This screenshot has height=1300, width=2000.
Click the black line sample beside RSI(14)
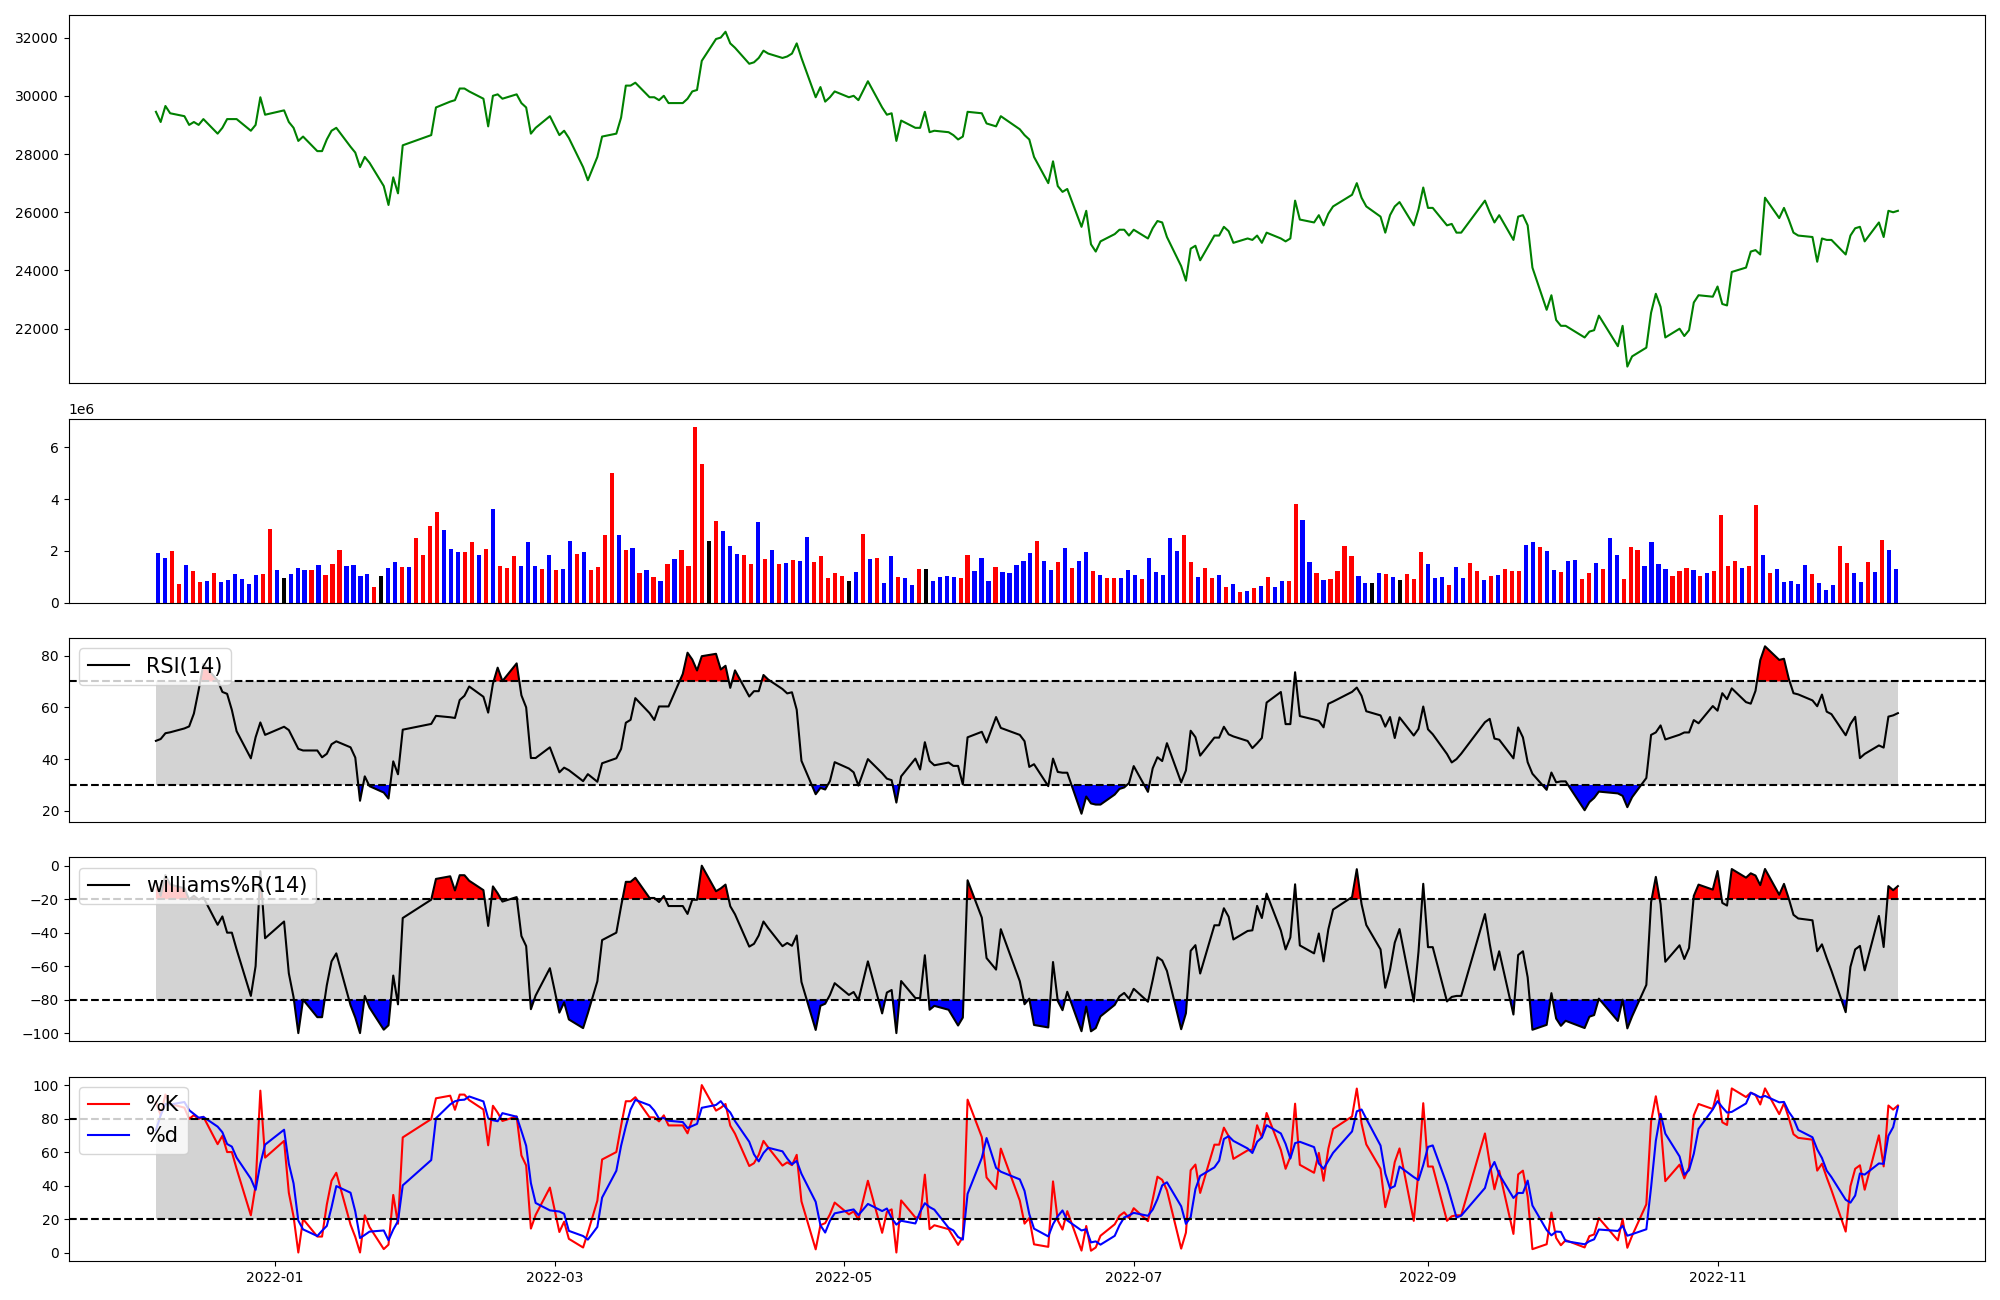click(109, 666)
